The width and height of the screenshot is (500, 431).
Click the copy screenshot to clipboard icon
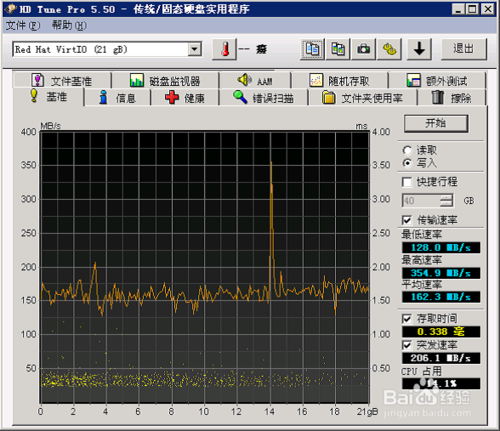338,49
